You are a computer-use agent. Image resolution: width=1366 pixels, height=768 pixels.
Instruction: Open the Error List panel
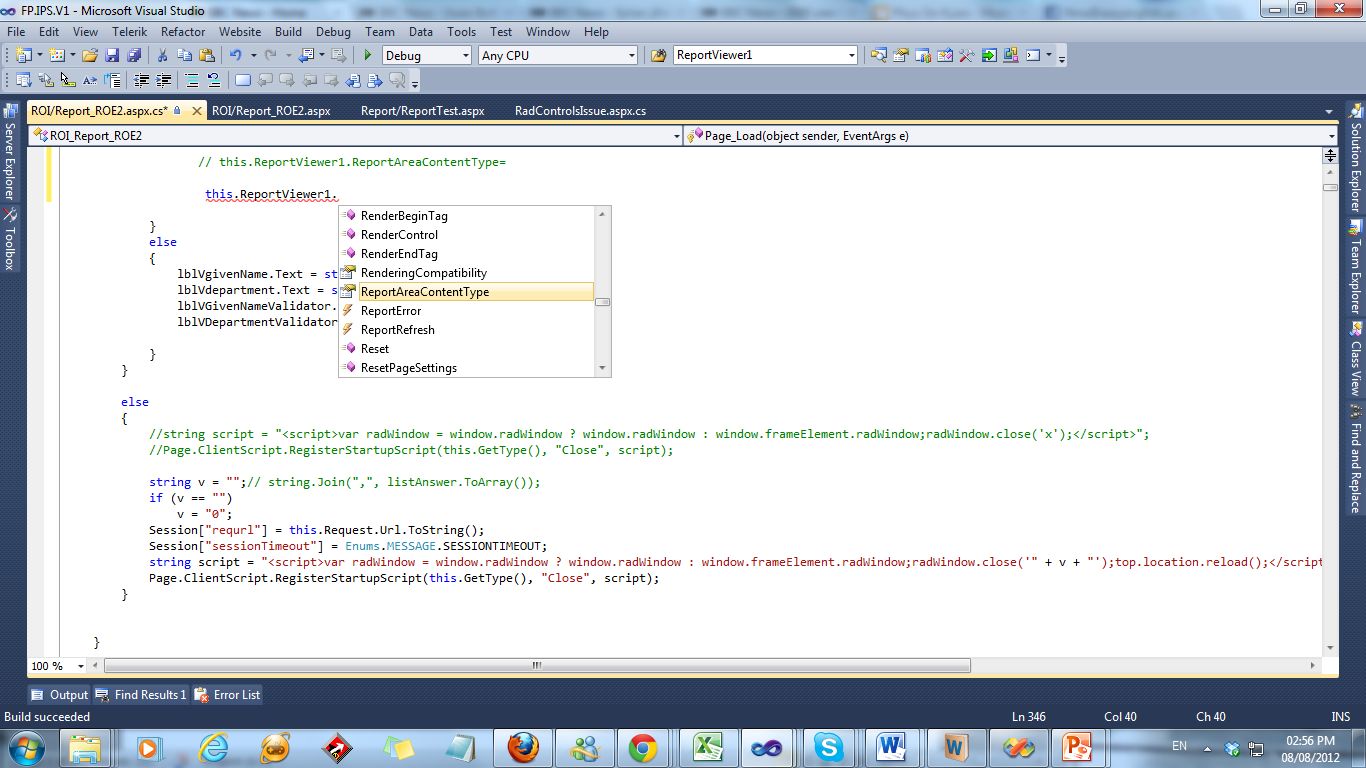tap(227, 695)
